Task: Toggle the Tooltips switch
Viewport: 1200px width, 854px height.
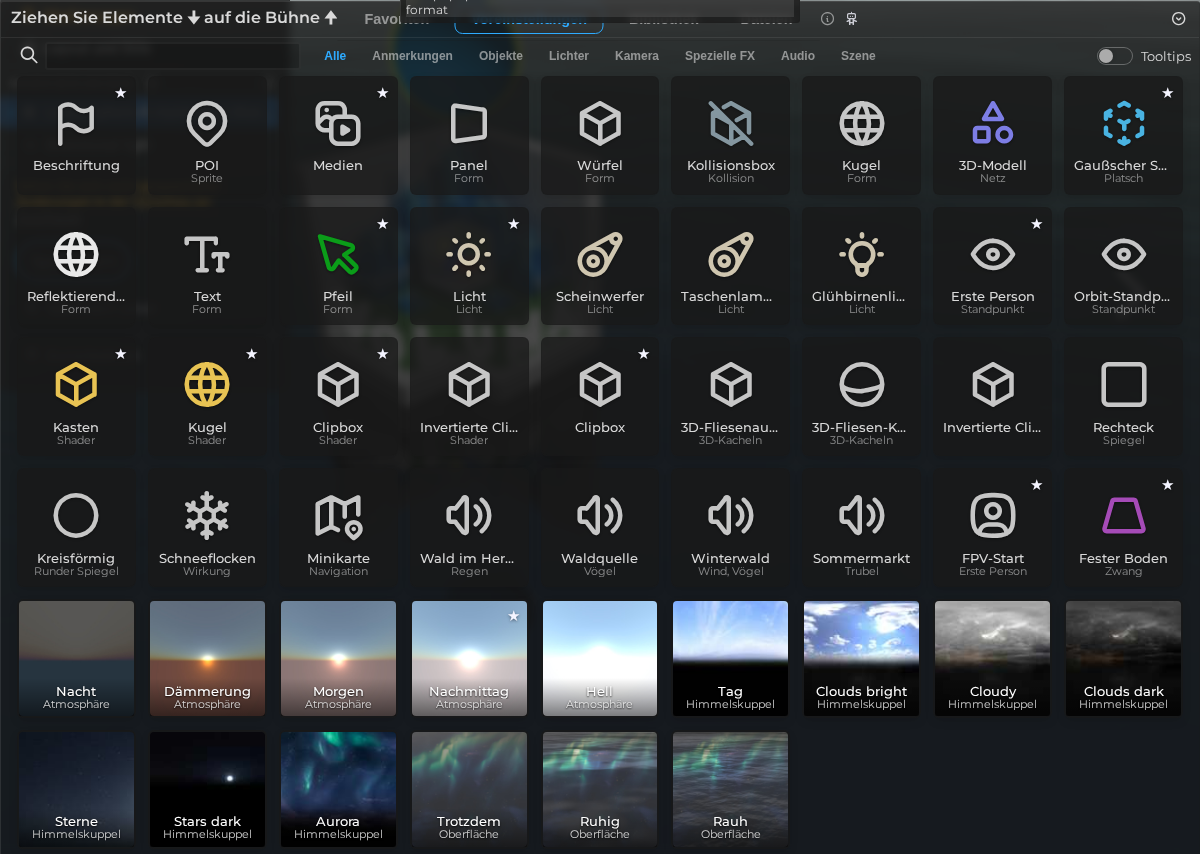Action: (1114, 56)
